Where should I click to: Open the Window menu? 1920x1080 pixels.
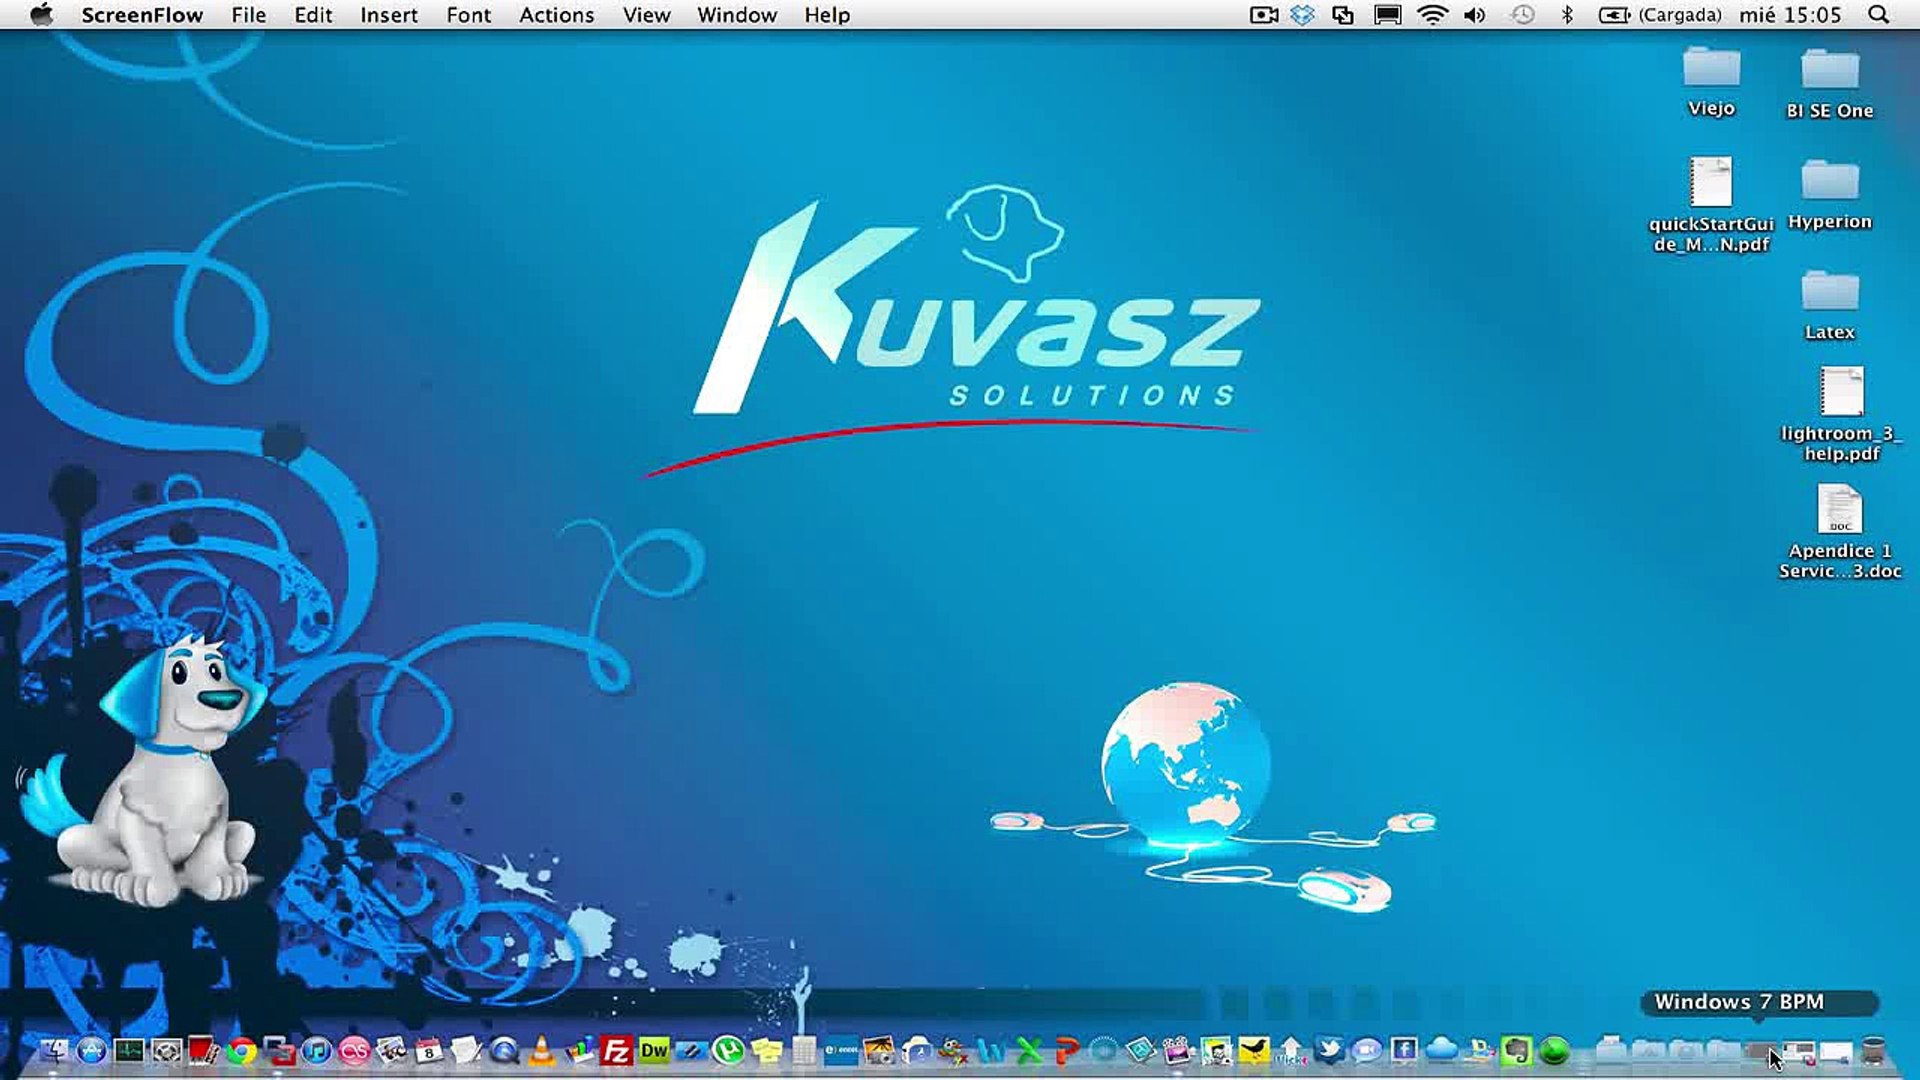pos(737,15)
